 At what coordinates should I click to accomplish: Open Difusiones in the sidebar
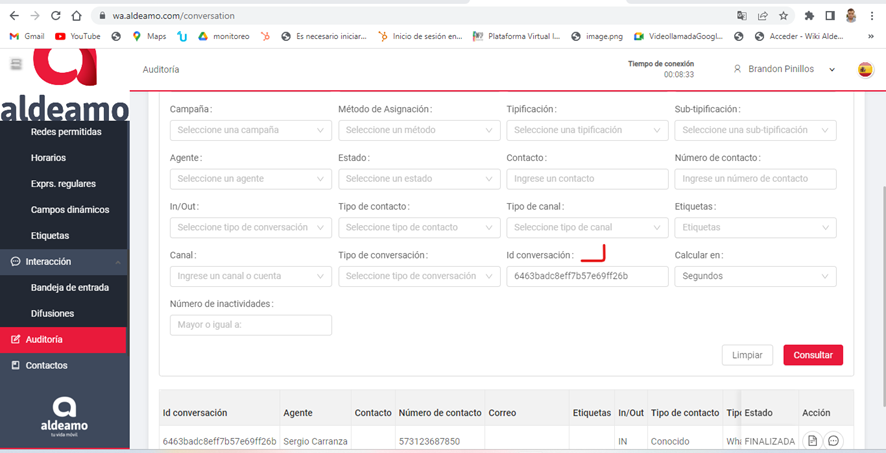(53, 313)
